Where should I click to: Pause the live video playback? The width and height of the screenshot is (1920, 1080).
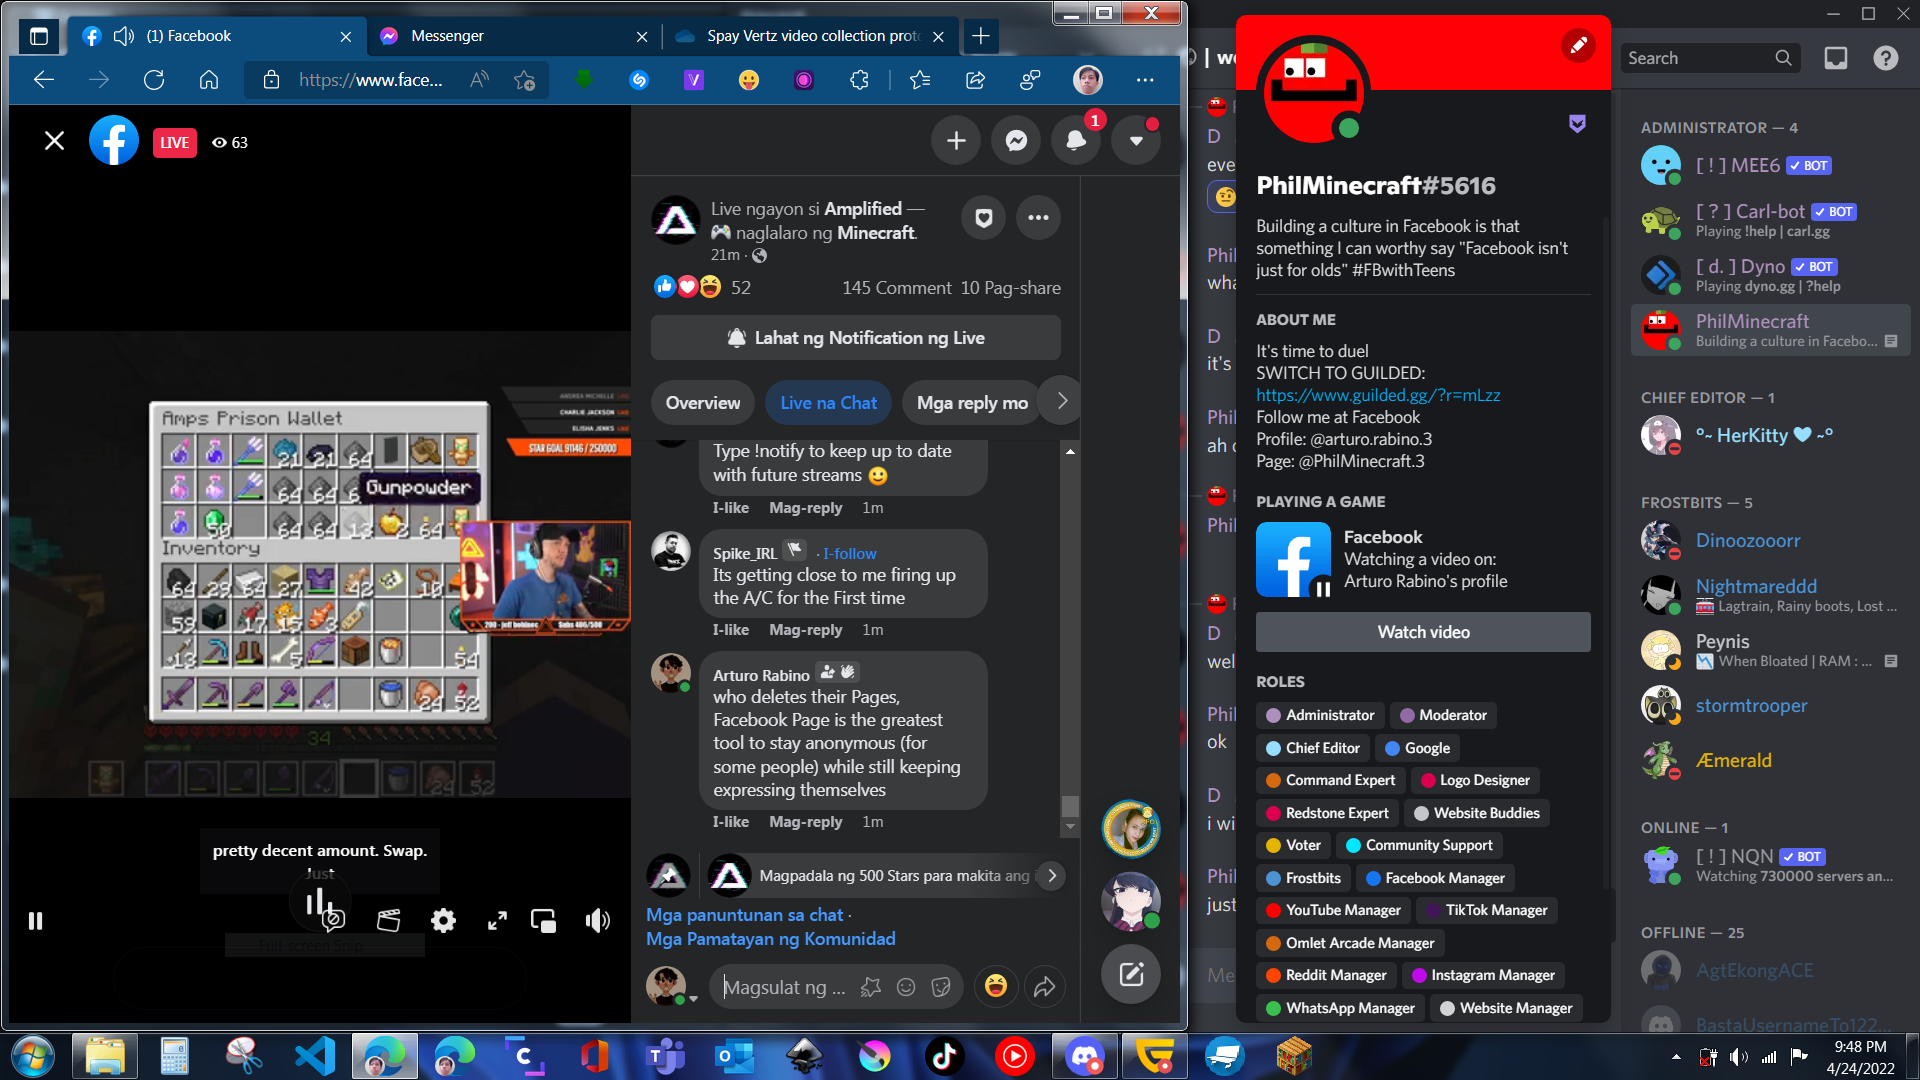[36, 920]
